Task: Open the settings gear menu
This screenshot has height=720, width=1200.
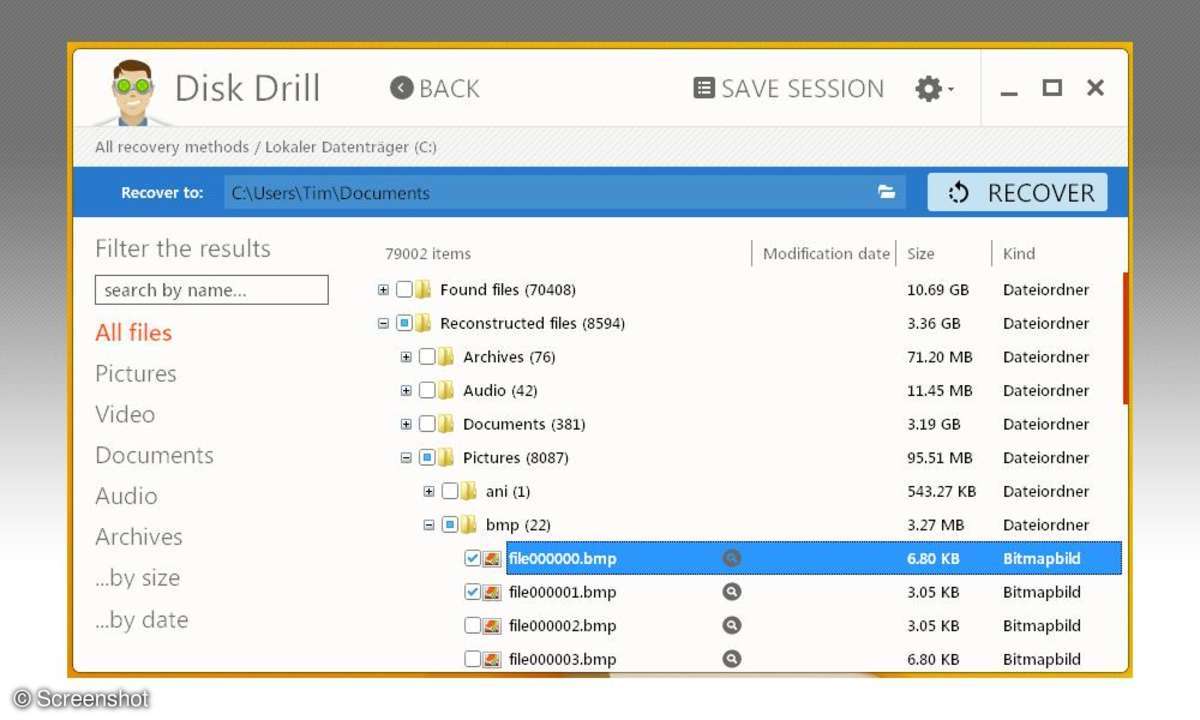Action: 934,89
